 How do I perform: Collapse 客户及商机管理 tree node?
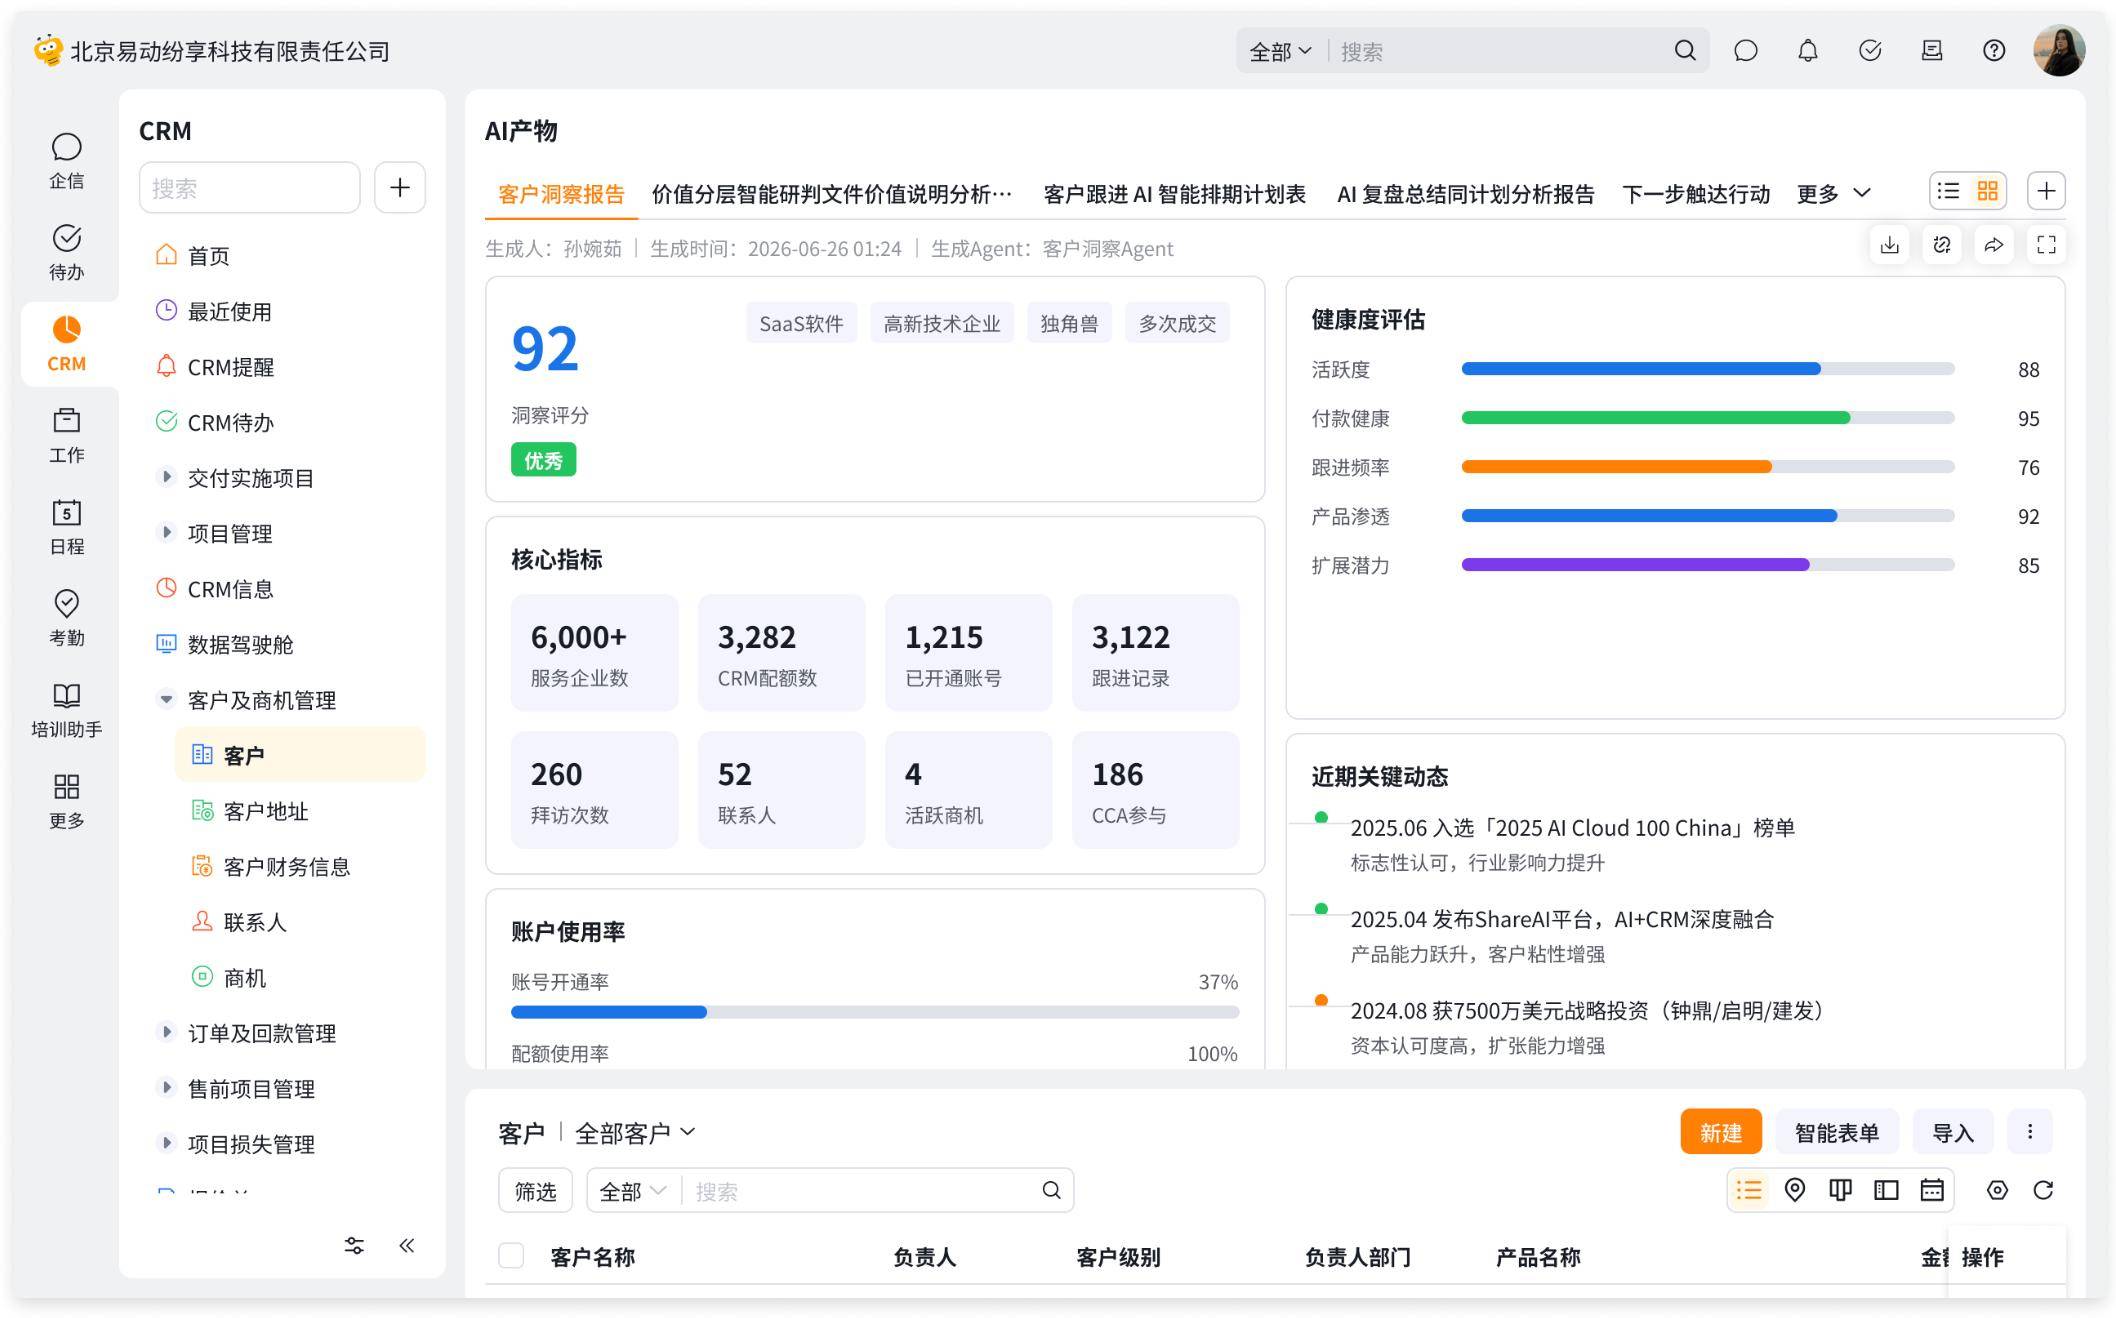click(x=167, y=699)
